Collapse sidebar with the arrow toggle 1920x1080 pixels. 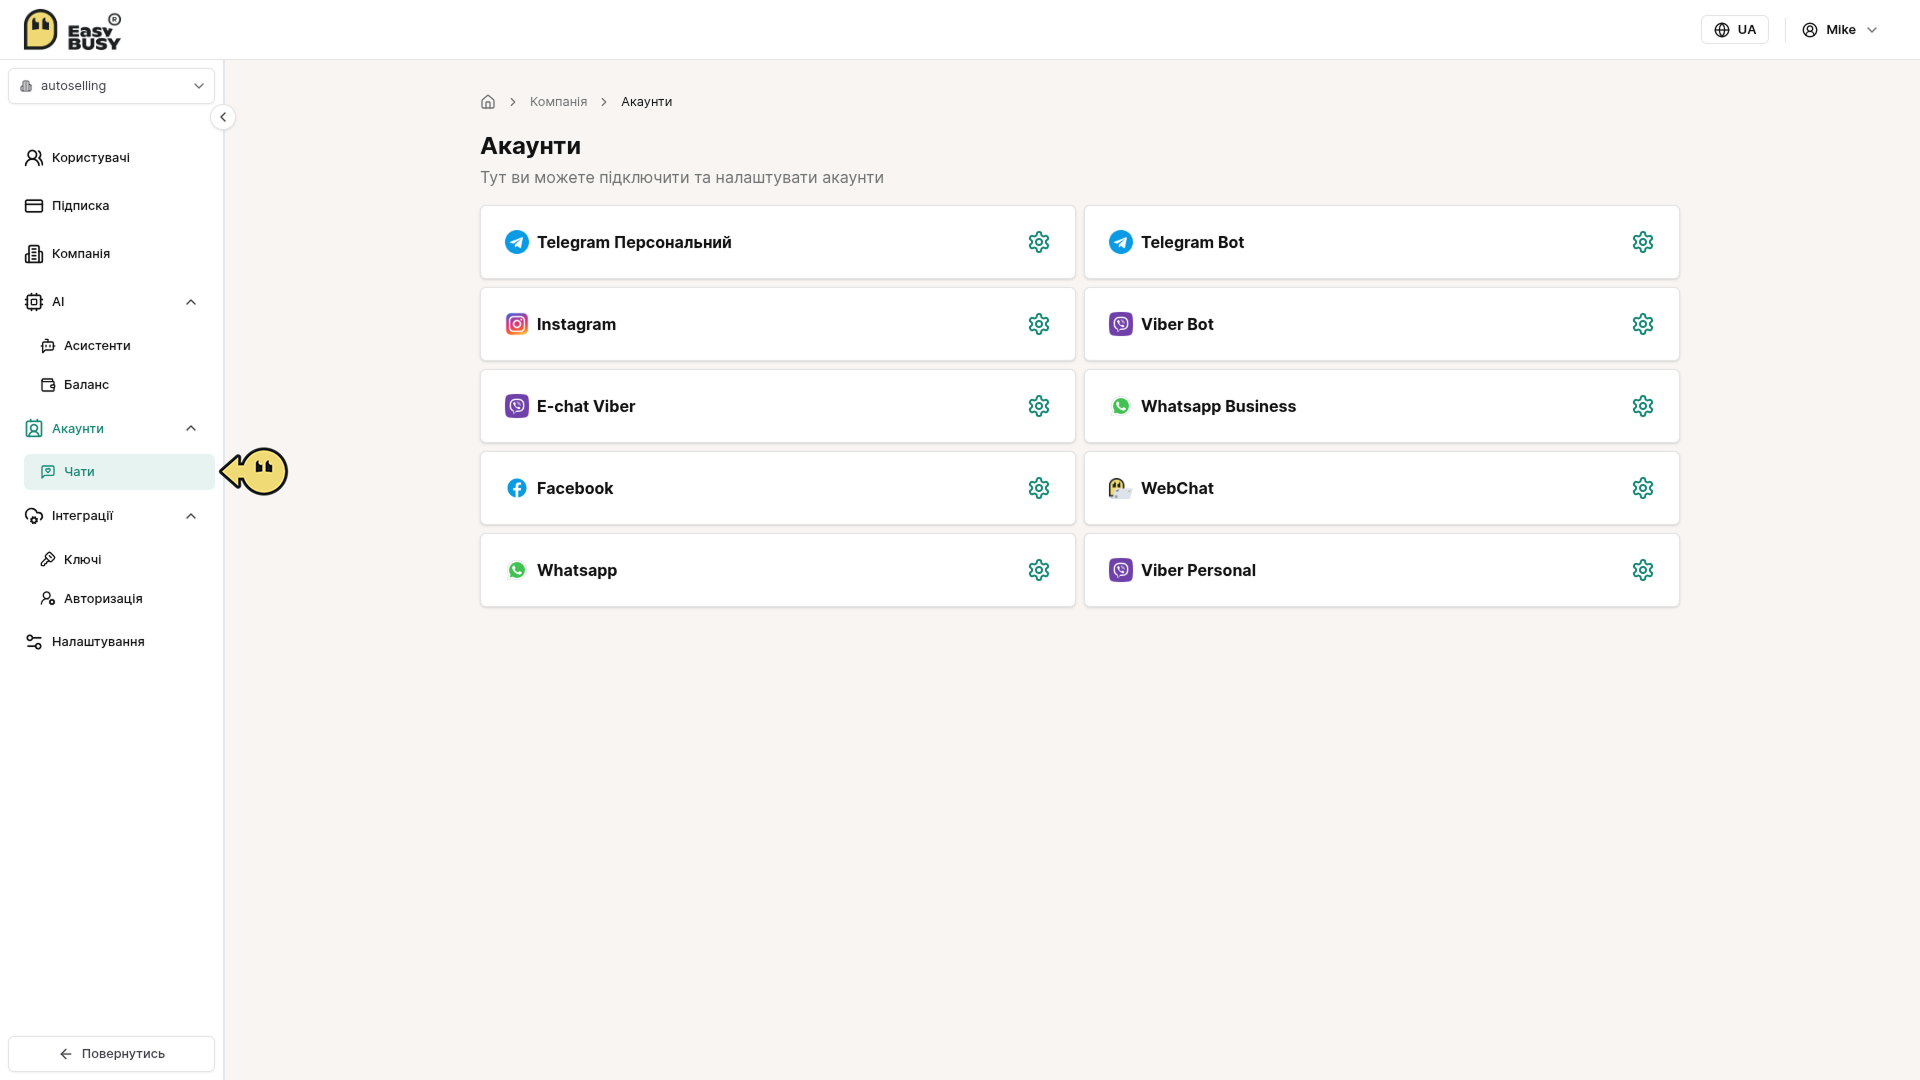tap(223, 117)
